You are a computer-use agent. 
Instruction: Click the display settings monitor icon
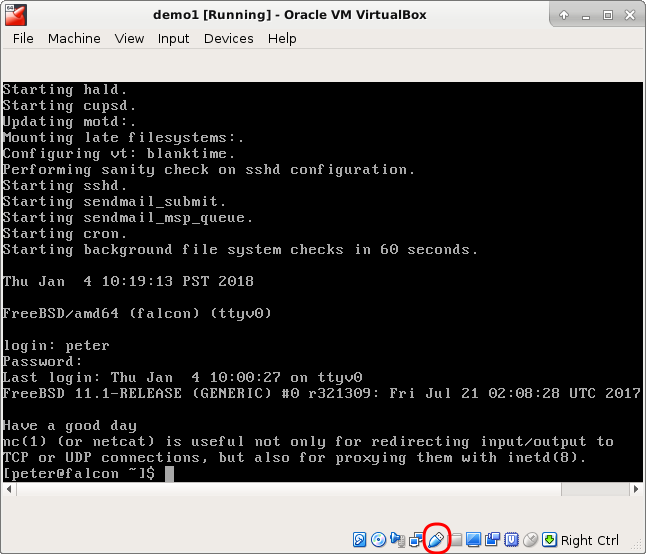tap(473, 540)
